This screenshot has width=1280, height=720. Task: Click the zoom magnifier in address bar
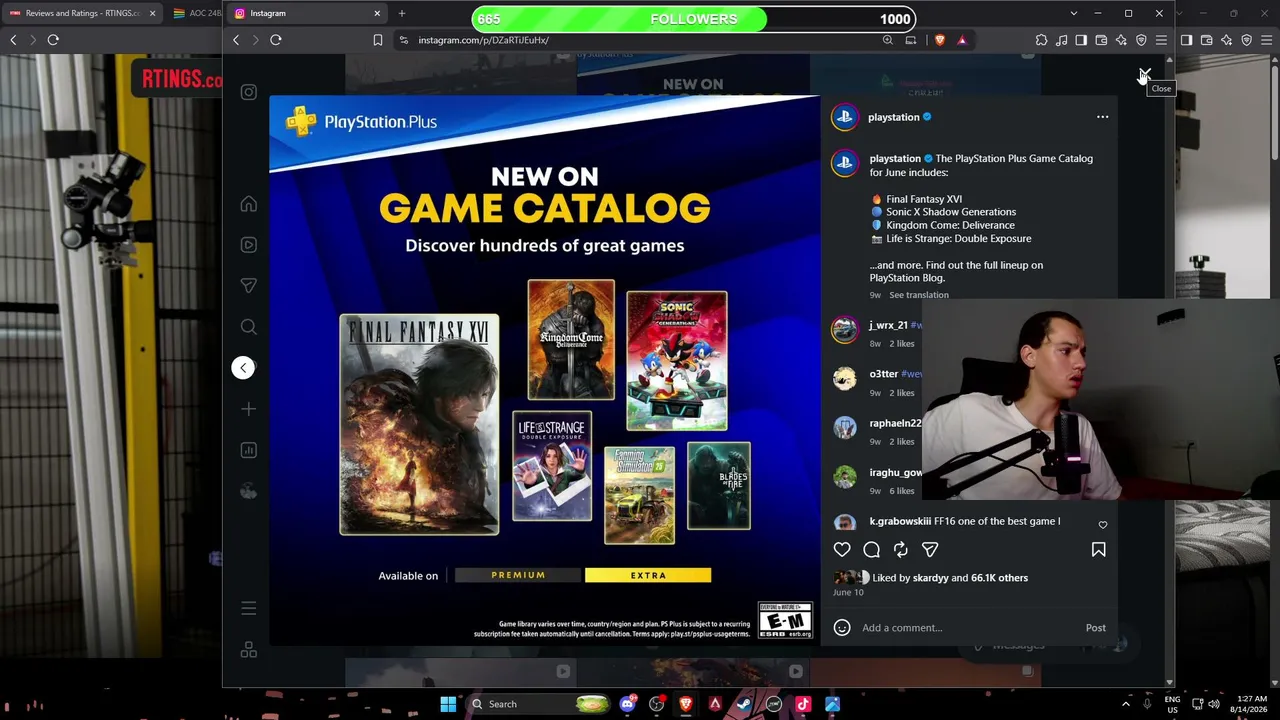[x=887, y=40]
